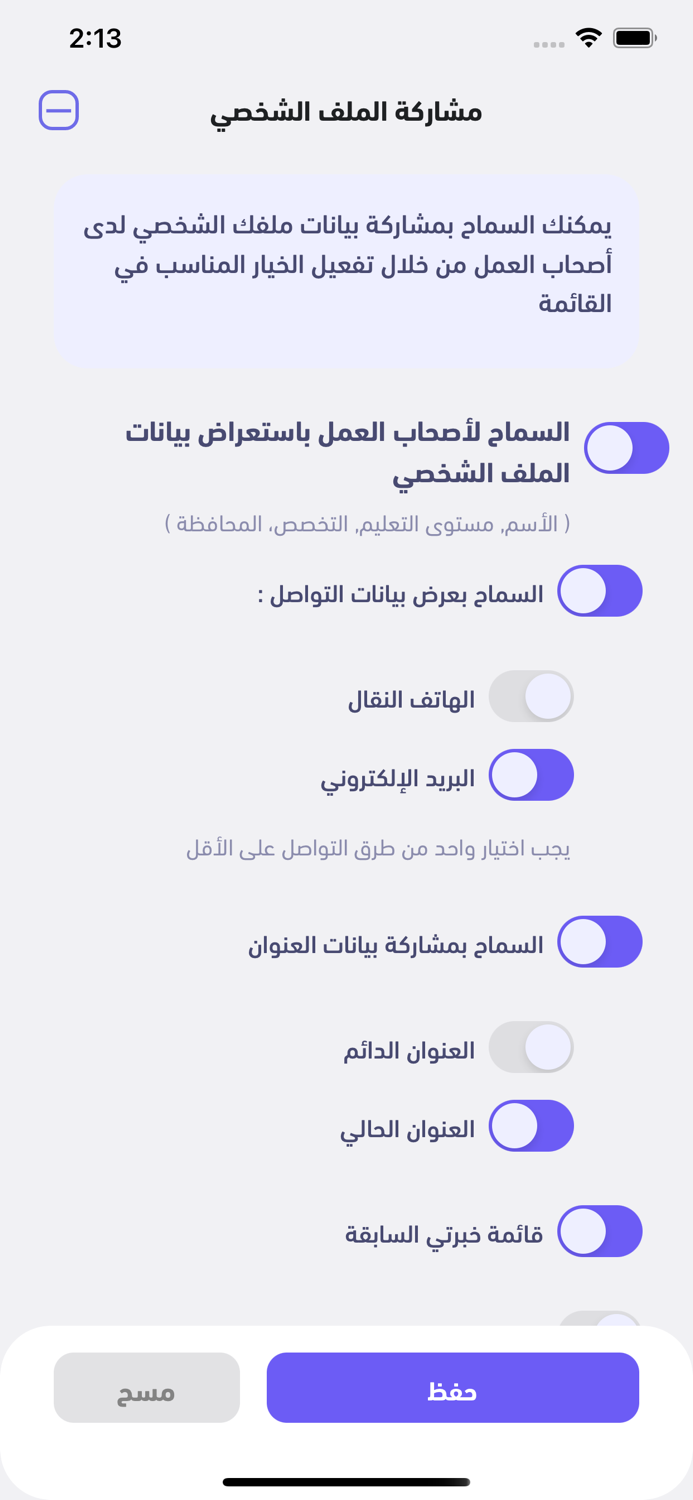Image resolution: width=693 pixels, height=1500 pixels.
Task: Click the clock showing 2:13
Action: pyautogui.click(x=97, y=38)
